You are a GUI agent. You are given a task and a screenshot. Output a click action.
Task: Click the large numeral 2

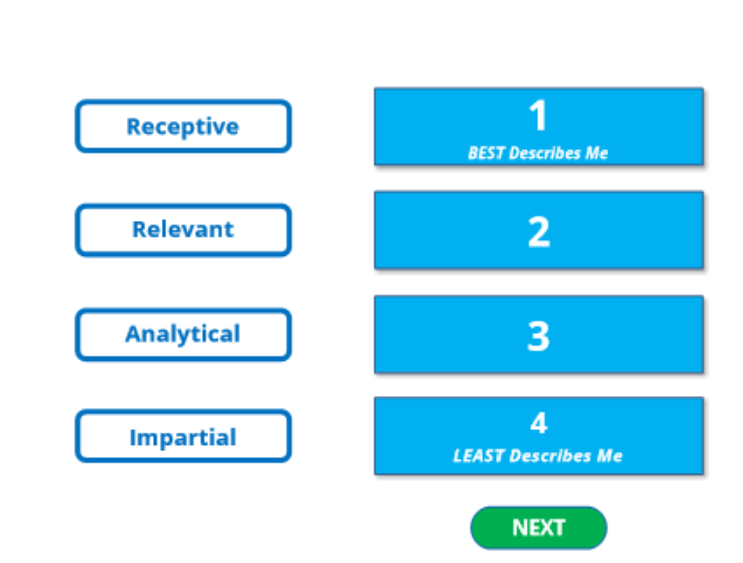(x=539, y=232)
